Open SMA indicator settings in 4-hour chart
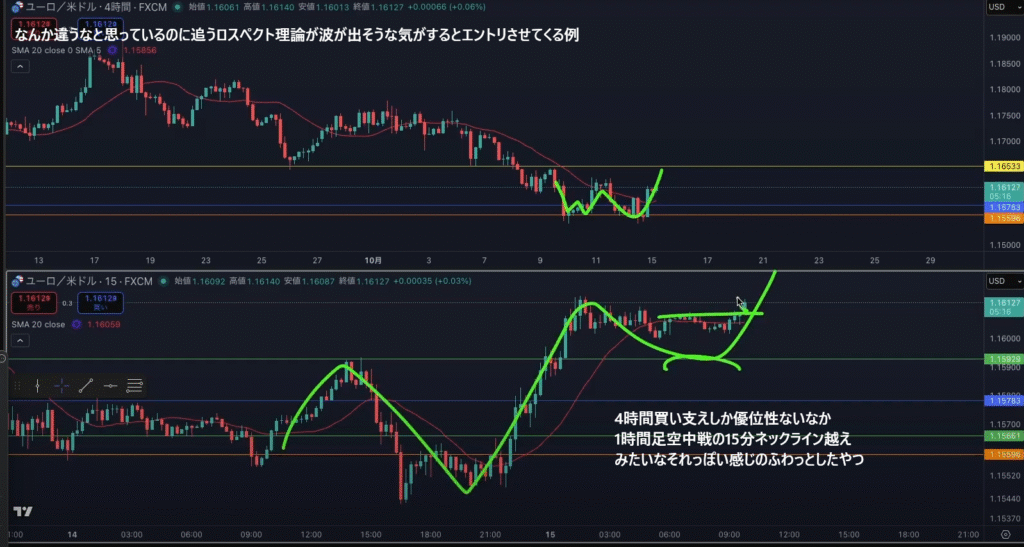 [112, 50]
